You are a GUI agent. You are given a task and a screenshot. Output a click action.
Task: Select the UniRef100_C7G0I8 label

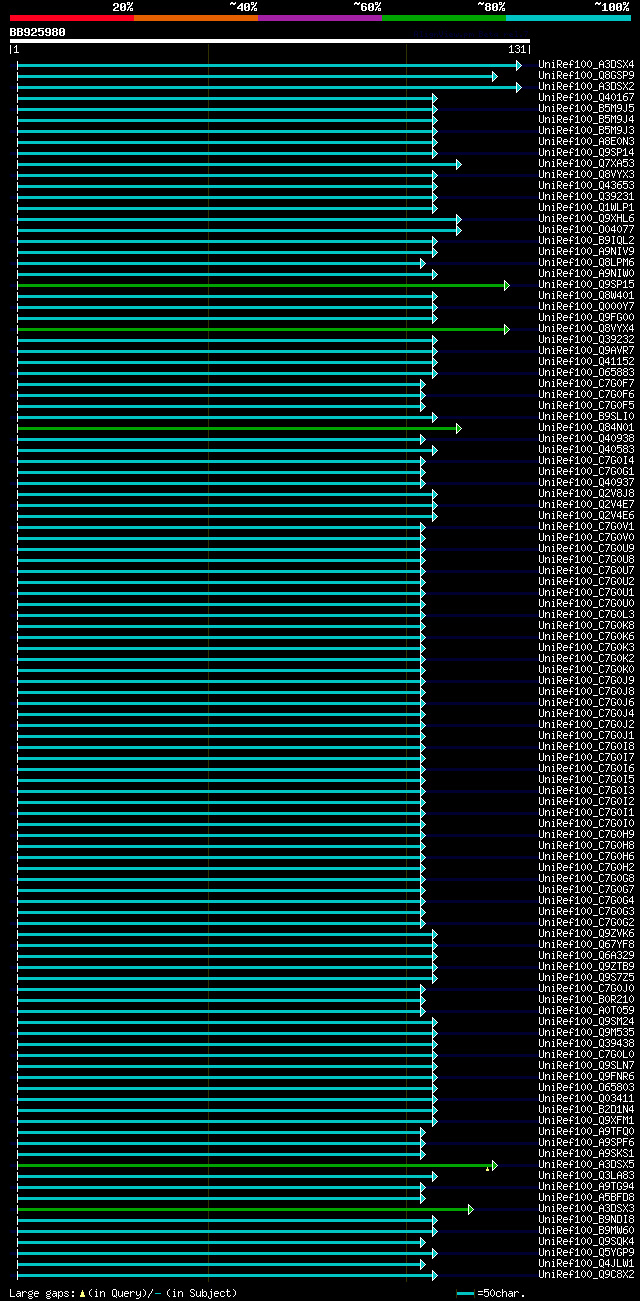[x=586, y=747]
